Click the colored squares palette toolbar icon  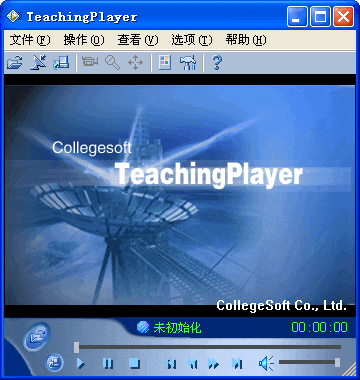165,62
